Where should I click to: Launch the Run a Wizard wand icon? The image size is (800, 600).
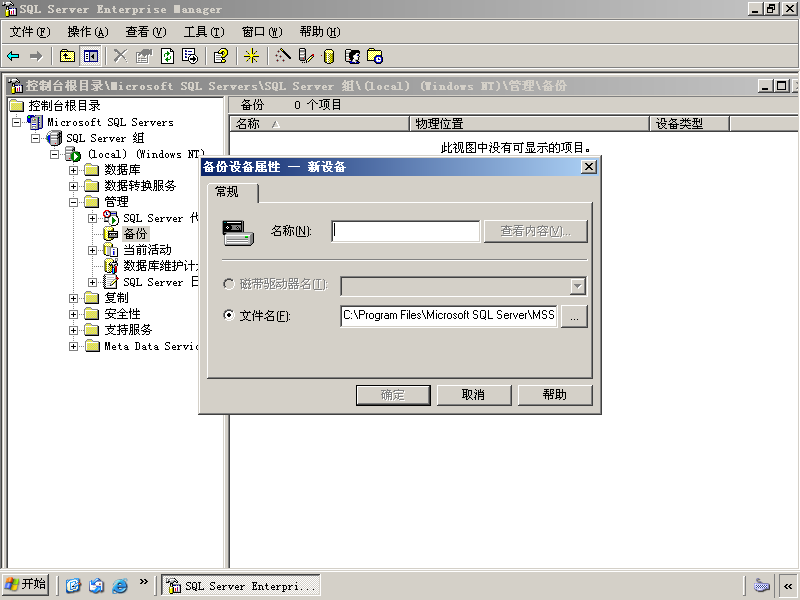tap(282, 56)
